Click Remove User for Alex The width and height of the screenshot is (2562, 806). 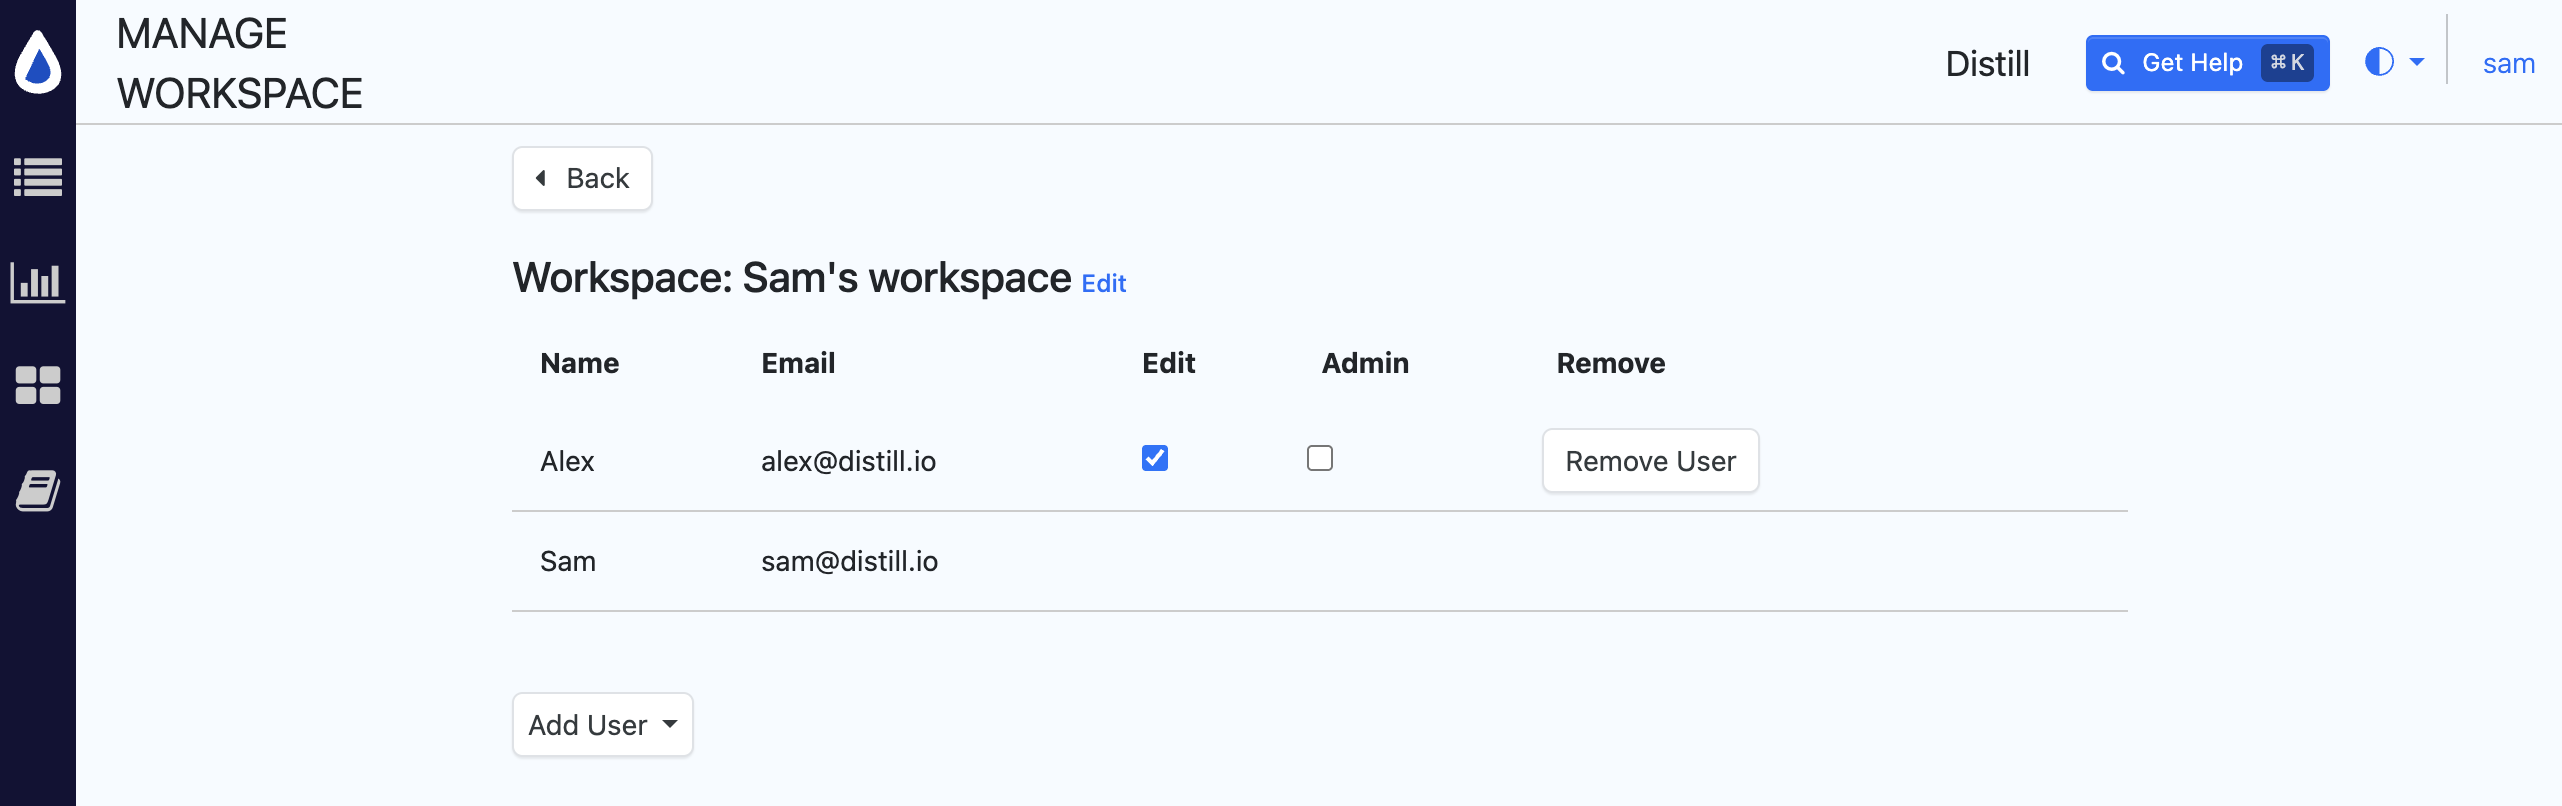pyautogui.click(x=1650, y=461)
